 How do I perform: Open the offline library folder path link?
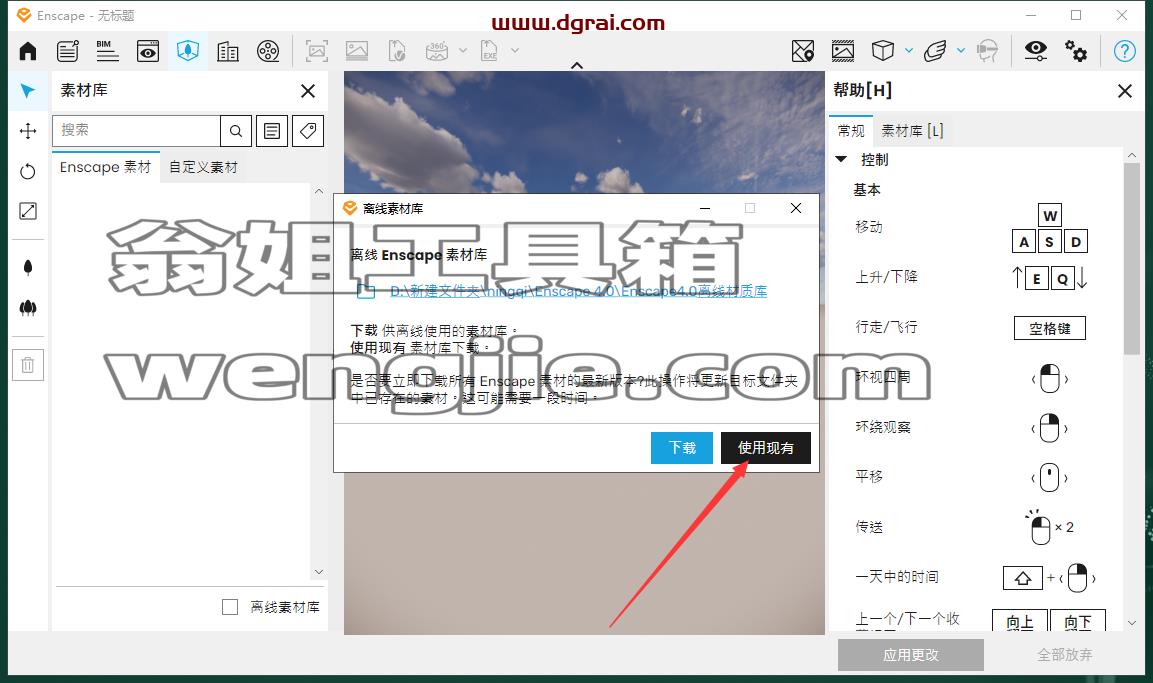click(x=578, y=292)
